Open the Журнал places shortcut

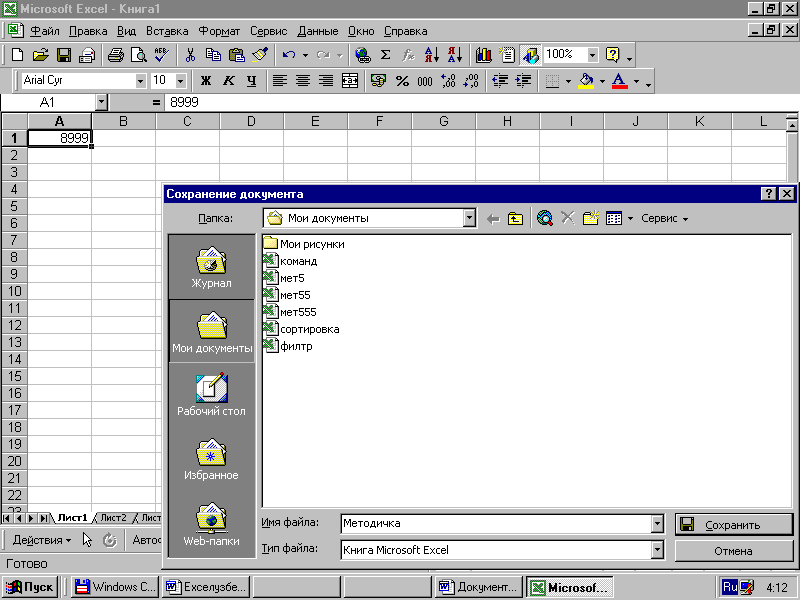point(211,267)
